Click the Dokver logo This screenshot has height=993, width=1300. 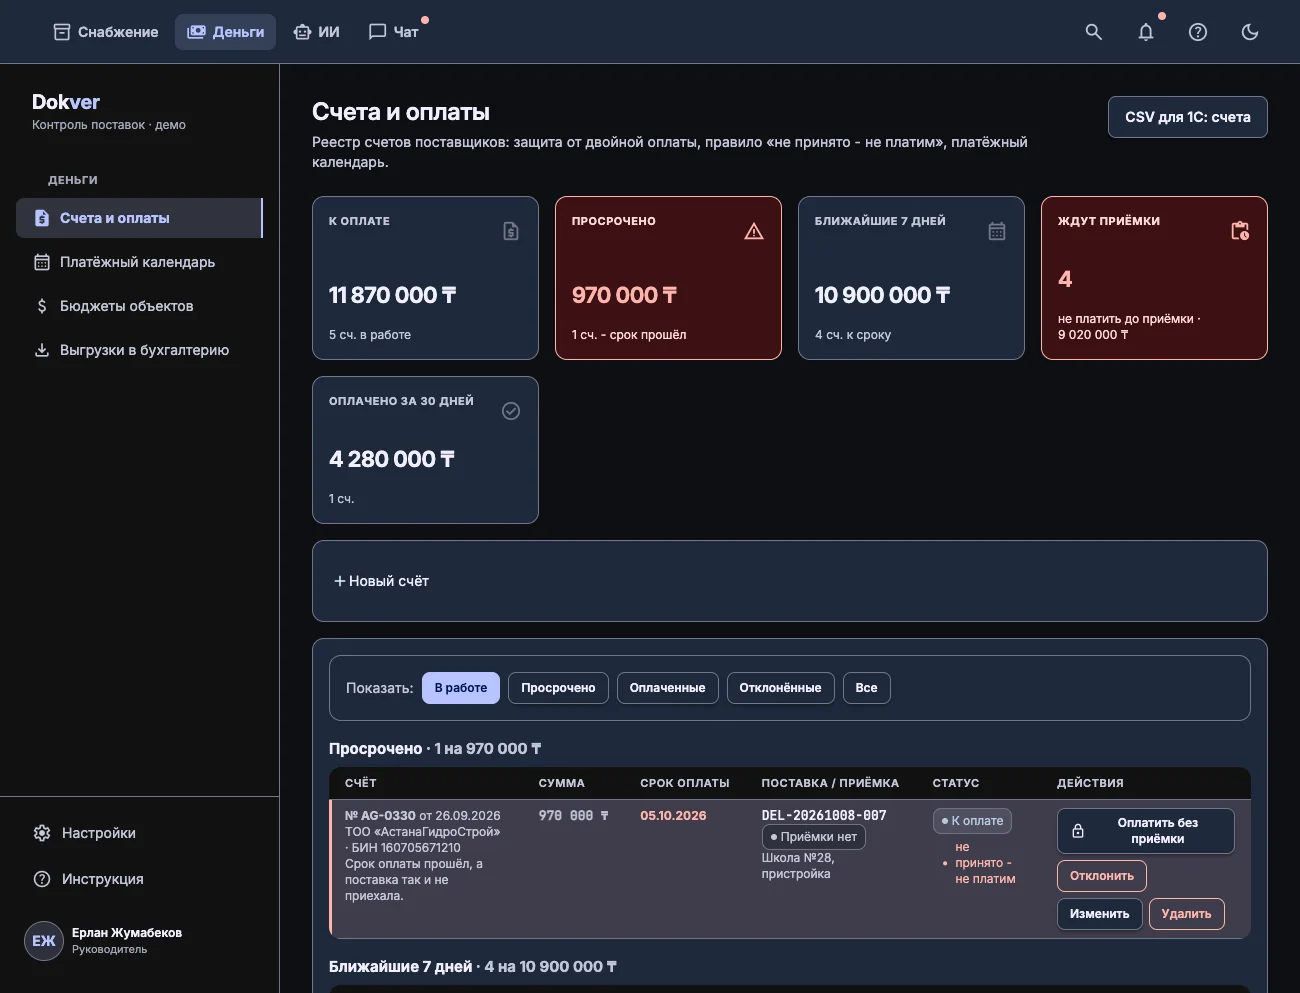[66, 102]
